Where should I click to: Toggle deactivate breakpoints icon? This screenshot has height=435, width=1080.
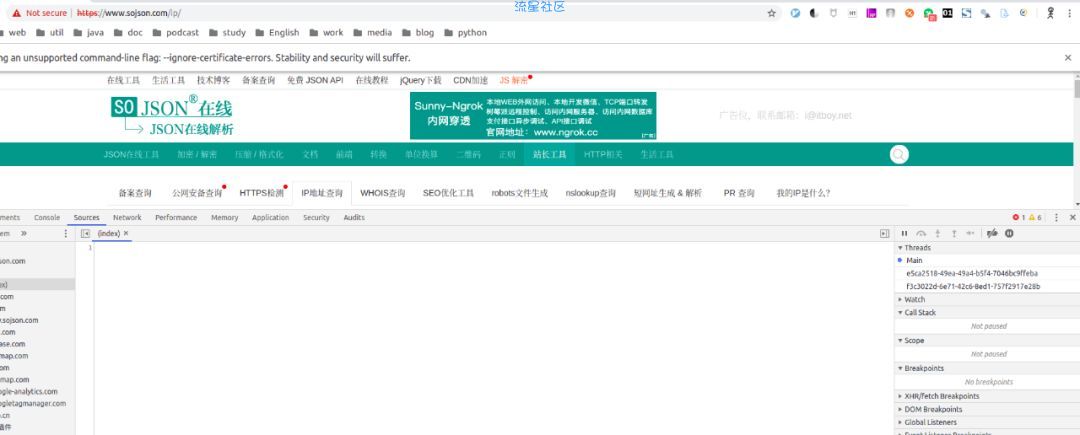click(x=993, y=234)
